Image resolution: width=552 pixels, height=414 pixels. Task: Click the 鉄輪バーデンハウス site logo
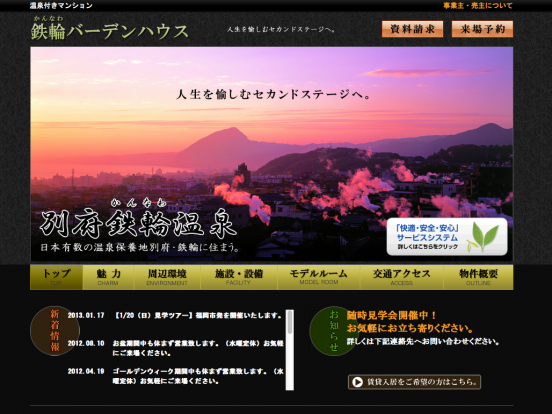(x=109, y=28)
